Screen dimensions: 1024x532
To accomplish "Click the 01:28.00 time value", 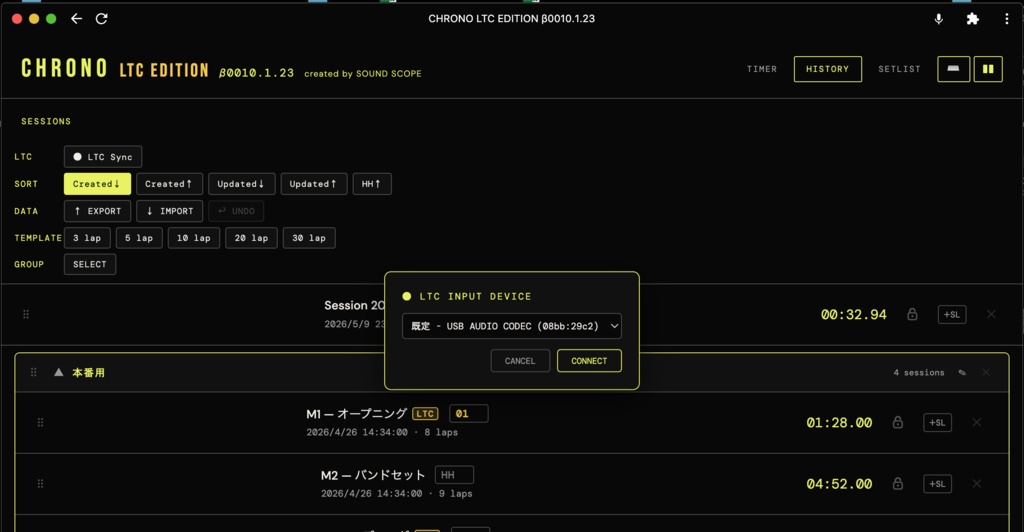I will click(x=839, y=423).
